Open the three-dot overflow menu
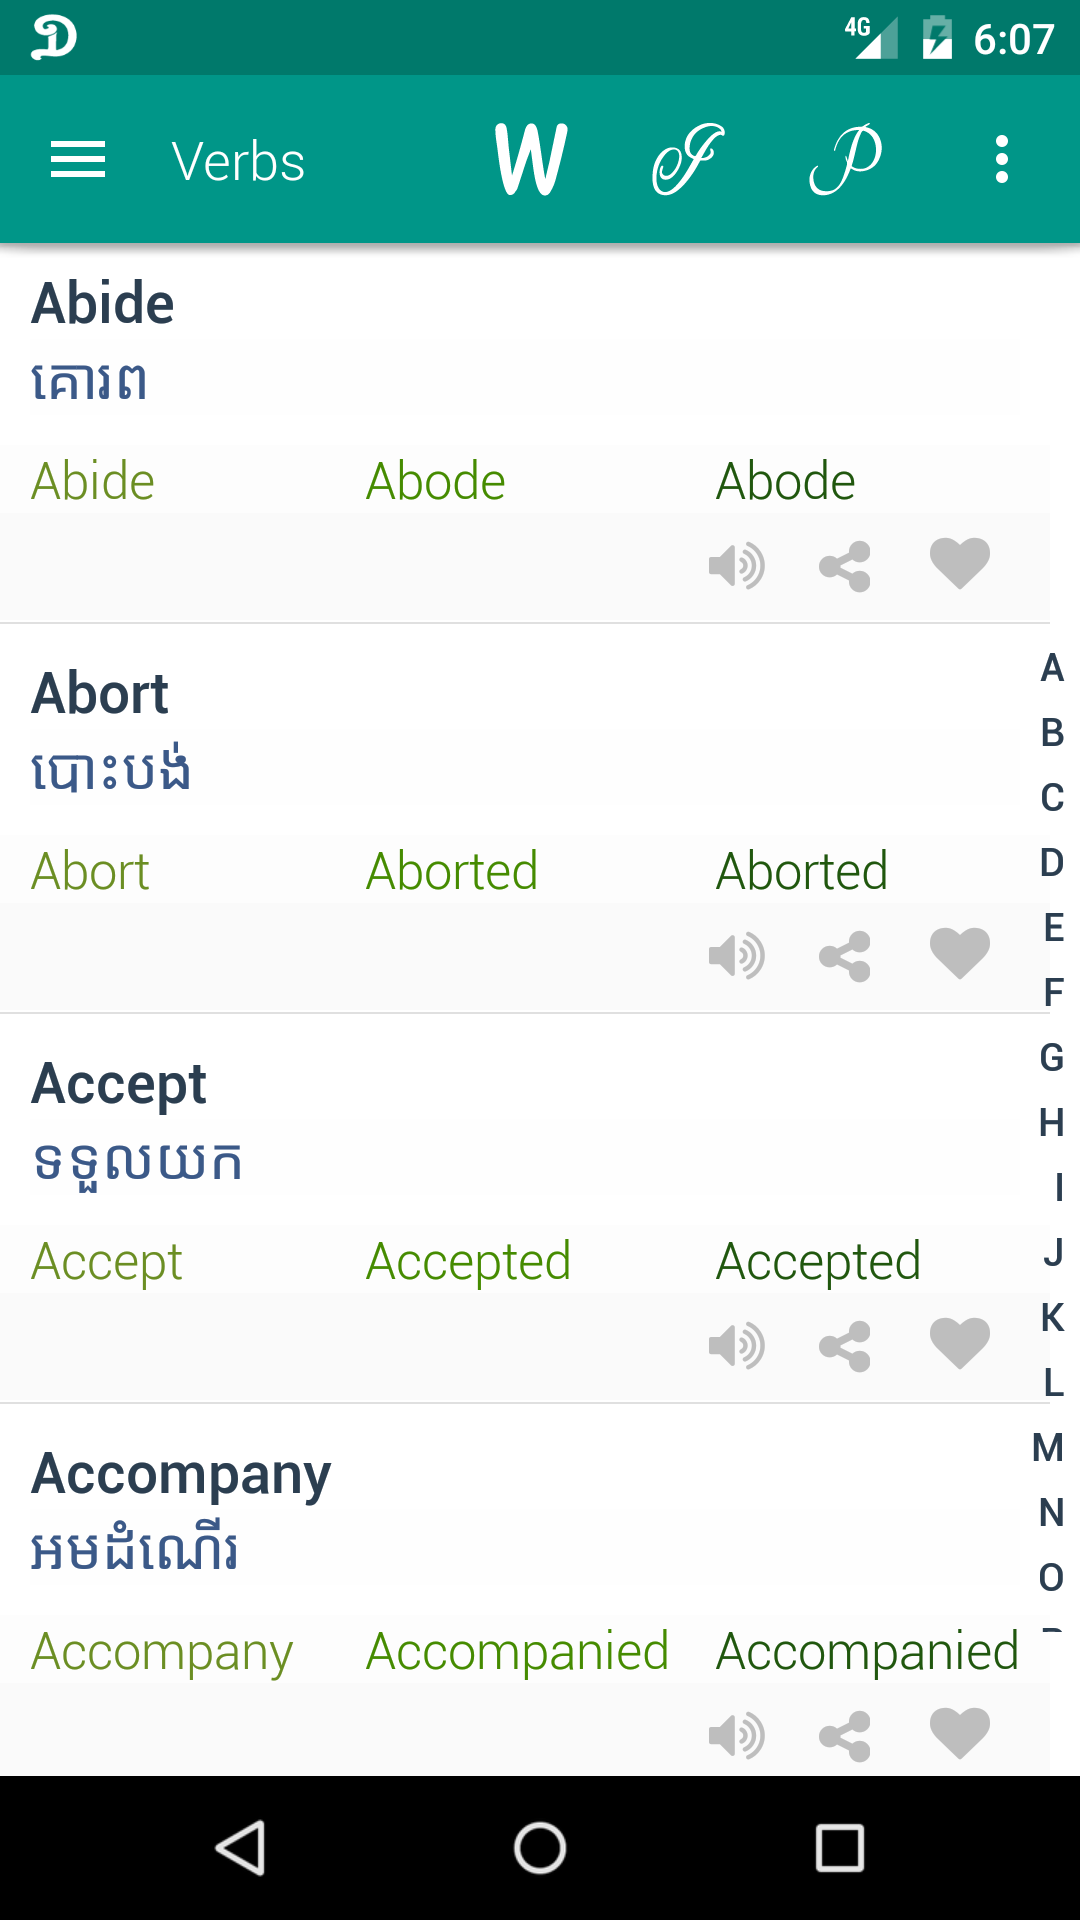 (x=1002, y=160)
